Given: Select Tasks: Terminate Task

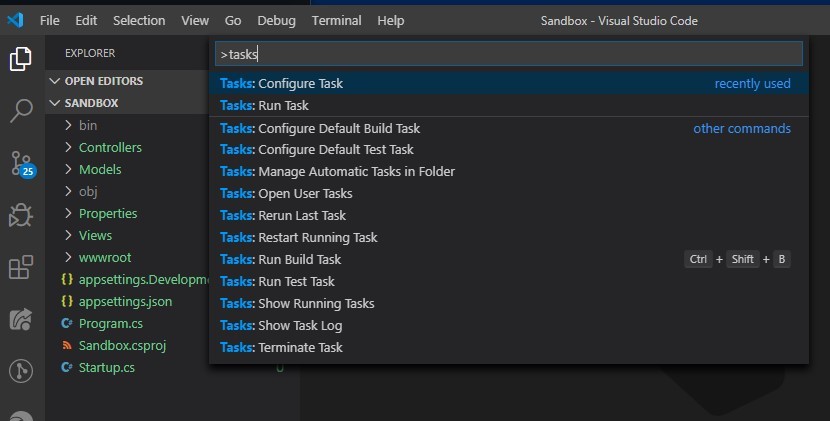Looking at the screenshot, I should click(x=509, y=347).
